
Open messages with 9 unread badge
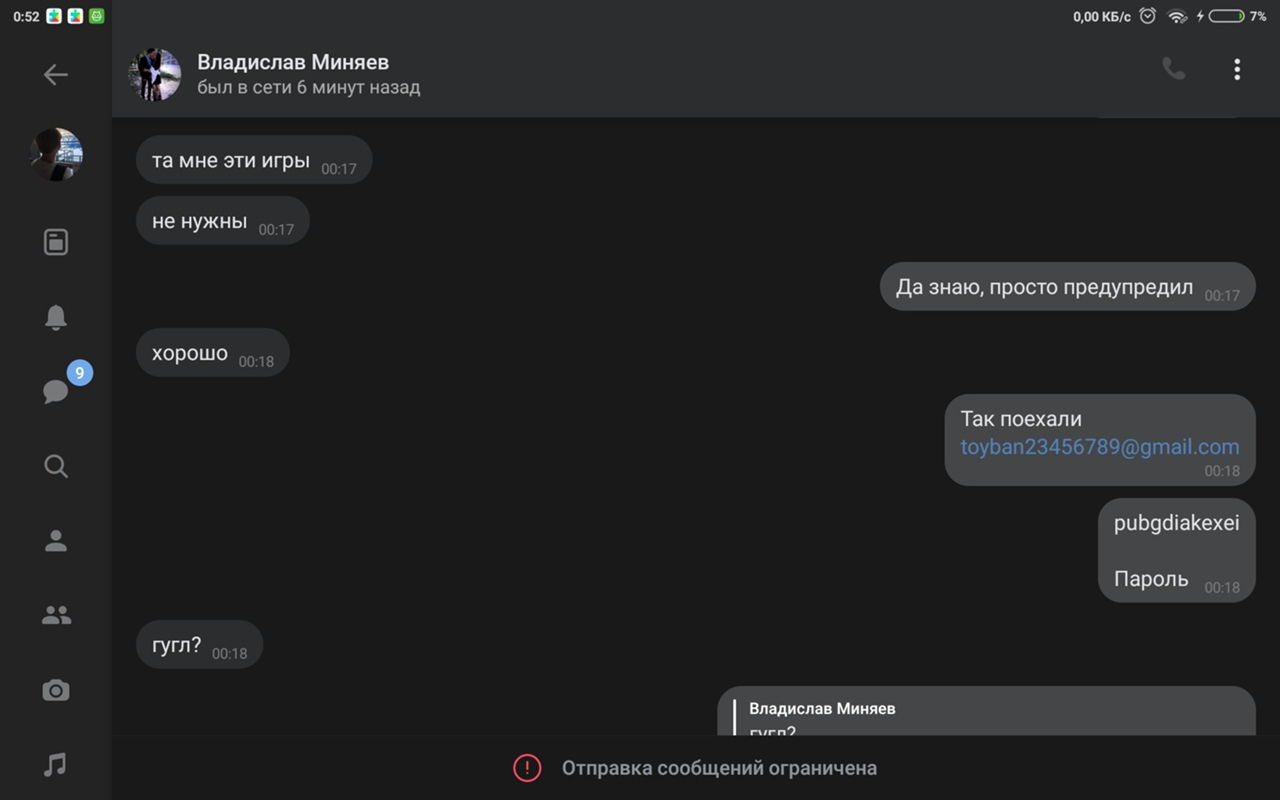tap(56, 391)
